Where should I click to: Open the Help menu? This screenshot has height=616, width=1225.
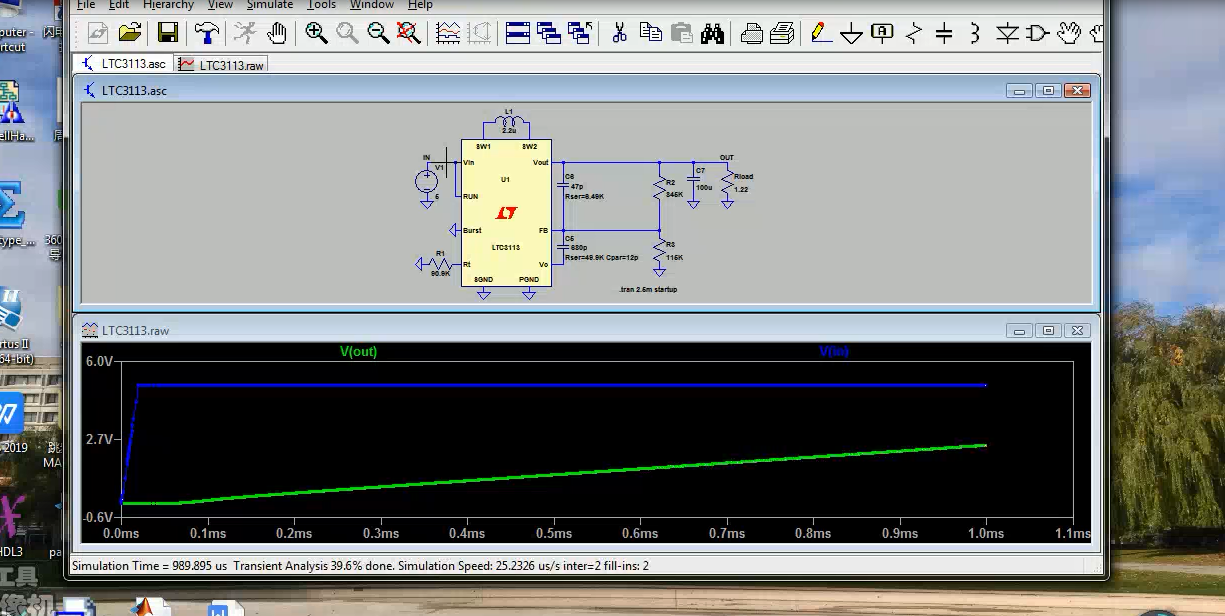(420, 5)
